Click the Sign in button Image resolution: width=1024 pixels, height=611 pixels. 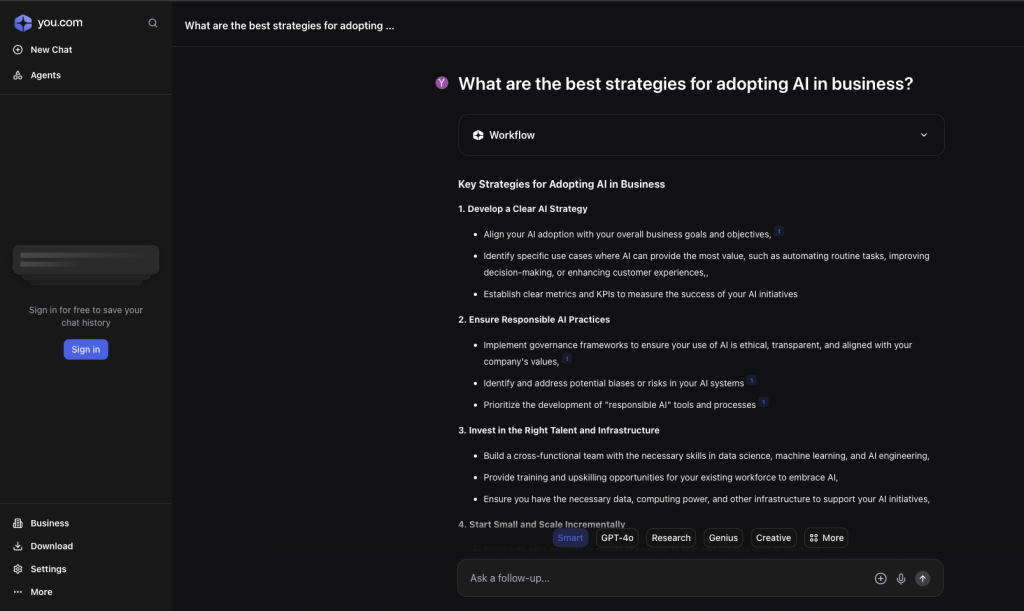click(x=86, y=349)
